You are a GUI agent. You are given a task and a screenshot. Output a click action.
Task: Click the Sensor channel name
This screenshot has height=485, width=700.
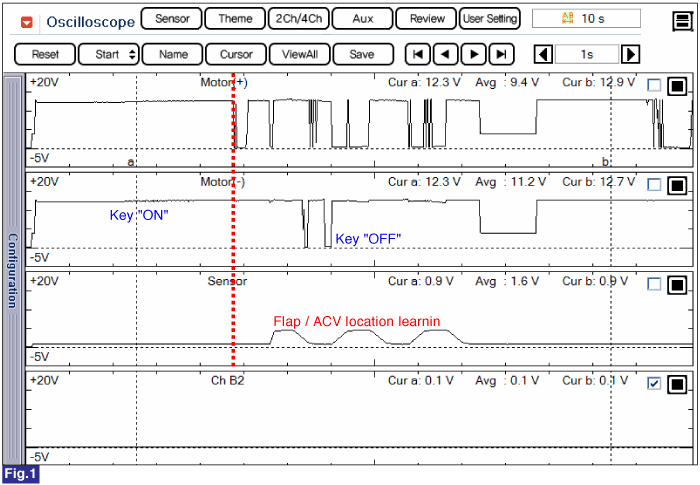pyautogui.click(x=227, y=281)
